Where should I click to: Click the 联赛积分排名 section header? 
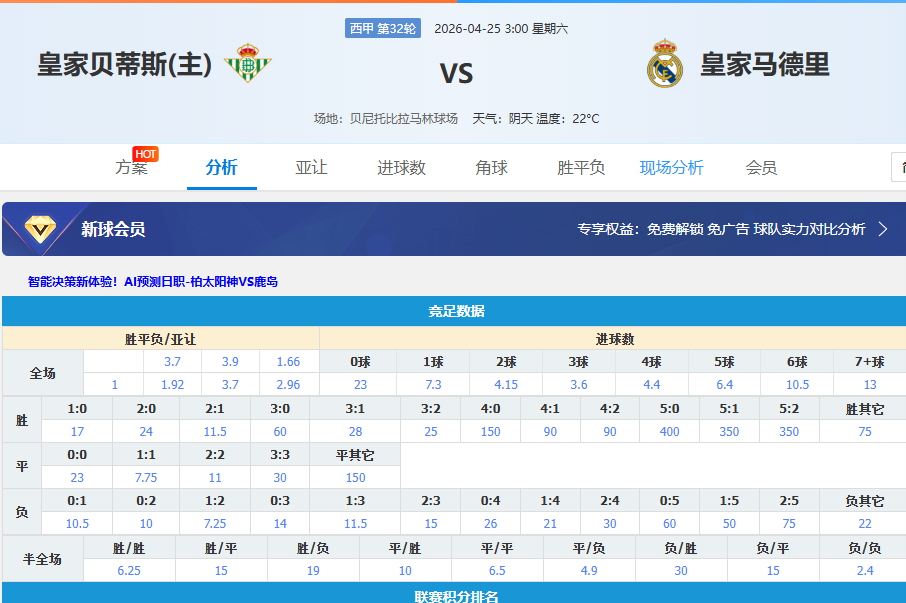point(456,596)
